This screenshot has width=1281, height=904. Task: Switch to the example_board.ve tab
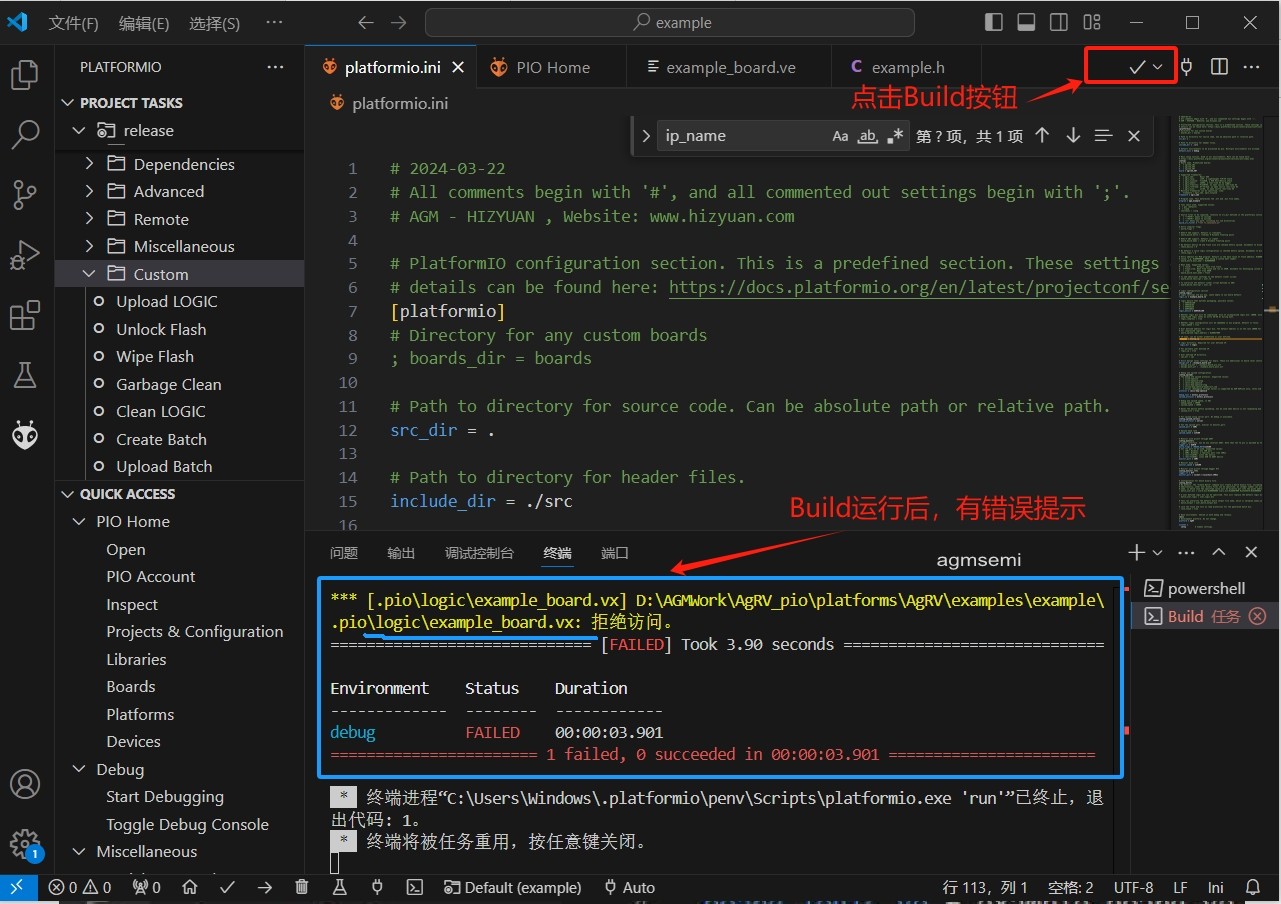point(730,67)
